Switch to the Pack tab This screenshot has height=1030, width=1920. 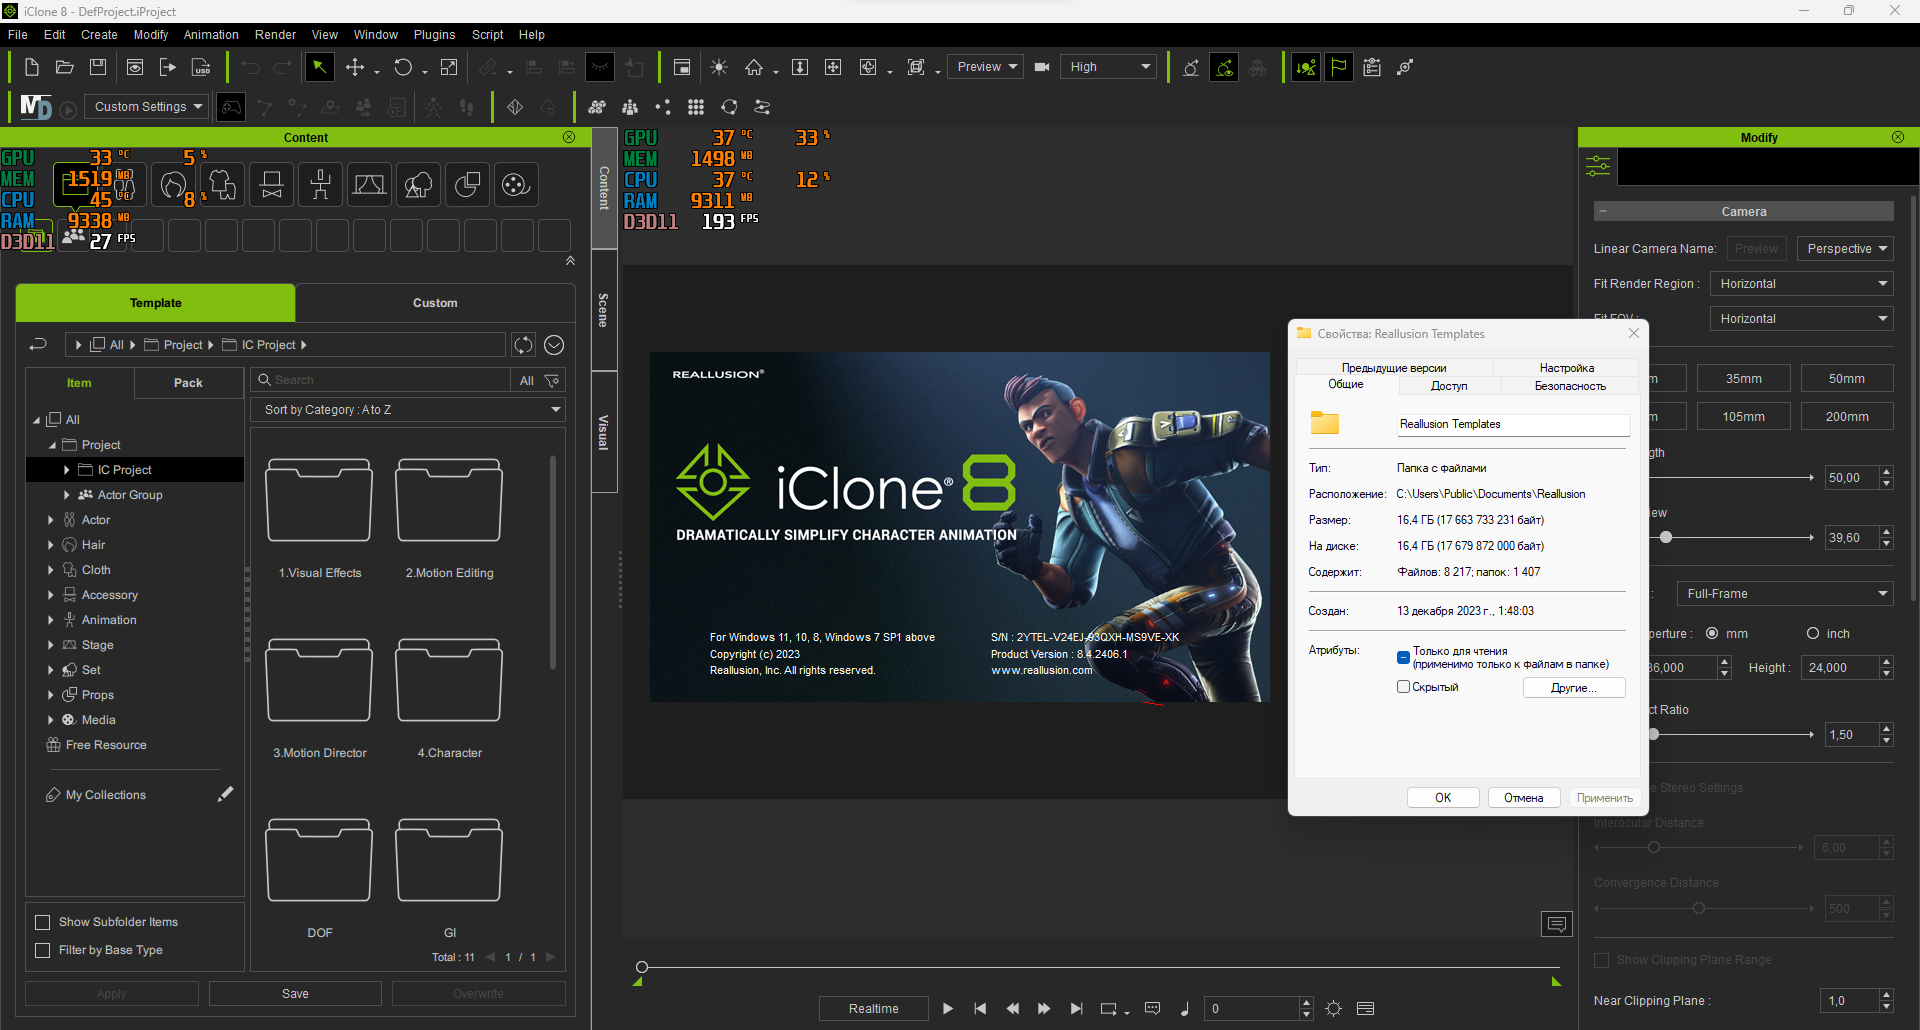click(x=188, y=383)
